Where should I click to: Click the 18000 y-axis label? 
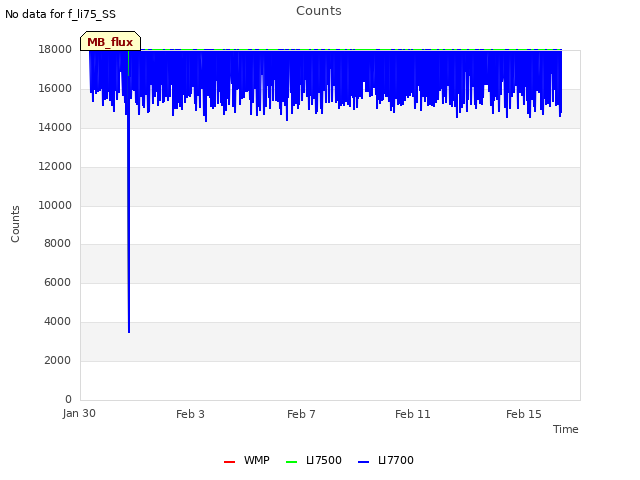(55, 49)
